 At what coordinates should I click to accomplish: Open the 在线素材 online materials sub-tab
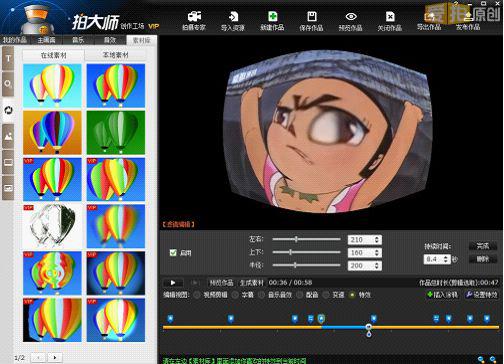click(53, 55)
